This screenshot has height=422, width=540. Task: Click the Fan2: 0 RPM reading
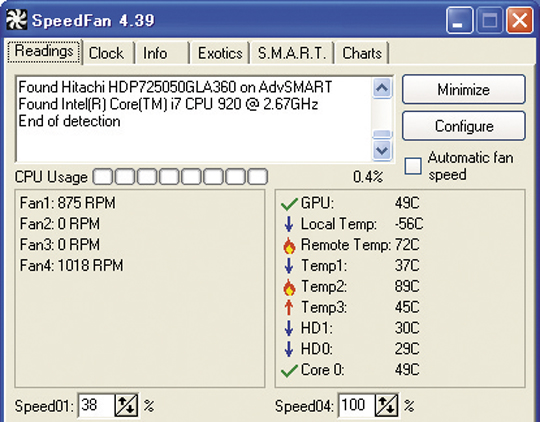coord(60,224)
